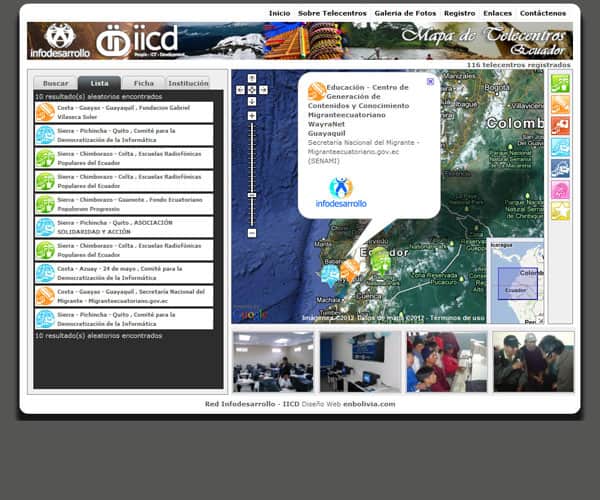Viewport: 600px width, 500px height.
Task: Select the green category icon in right sidebar
Action: click(560, 83)
